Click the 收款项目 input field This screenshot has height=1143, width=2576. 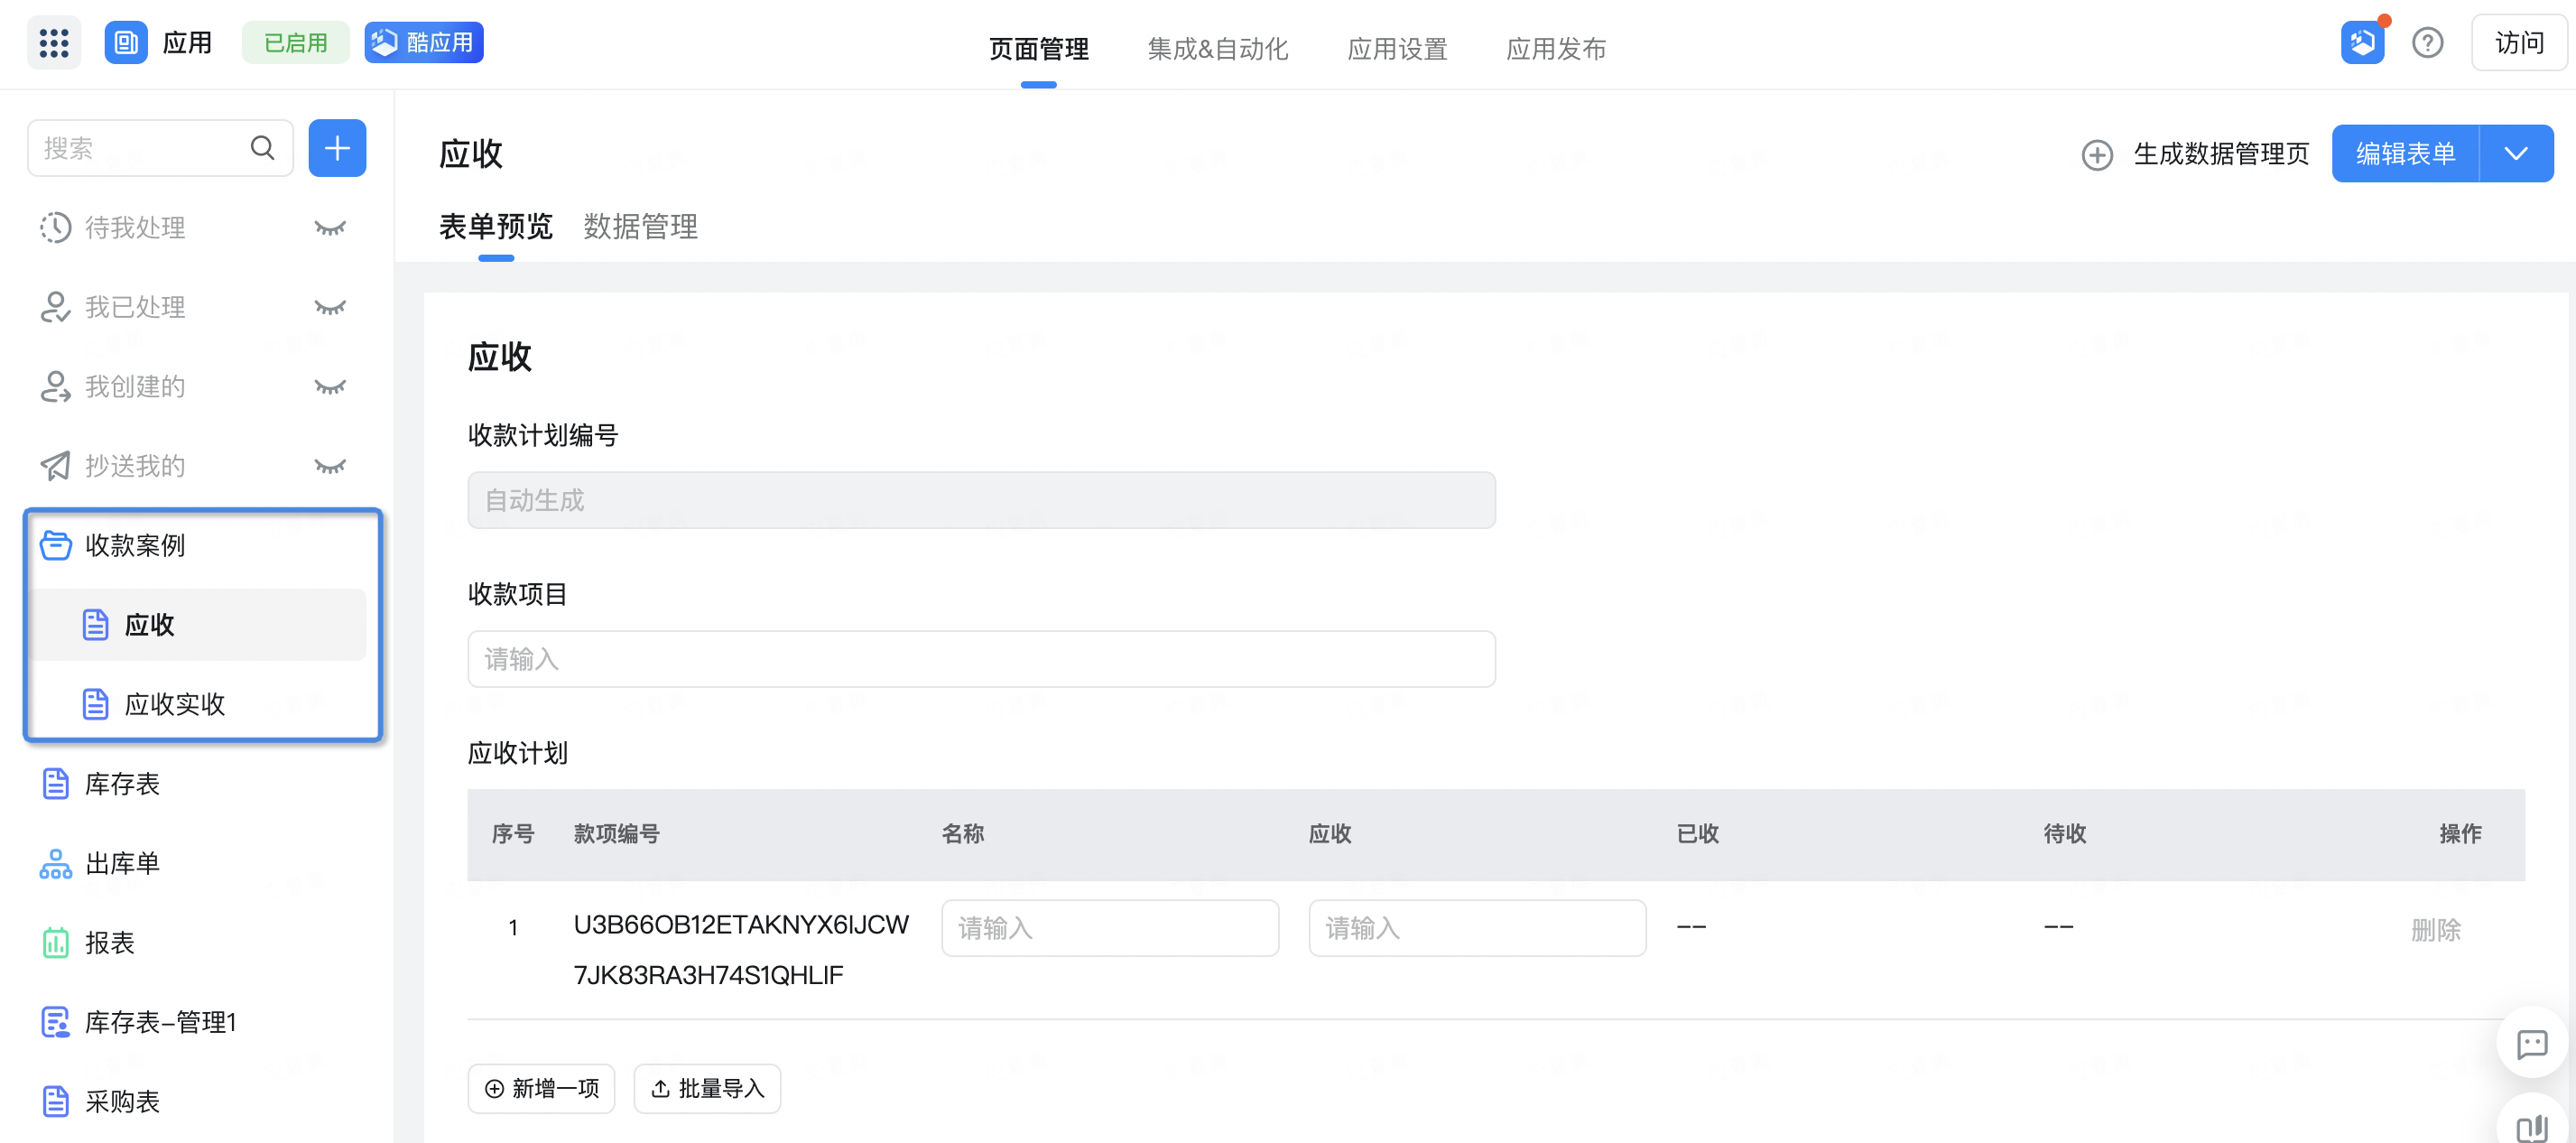pos(980,659)
